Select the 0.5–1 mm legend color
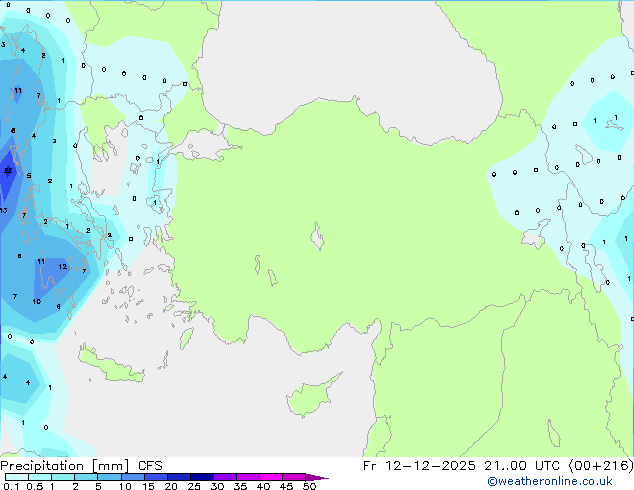634x490 pixels. [40, 477]
